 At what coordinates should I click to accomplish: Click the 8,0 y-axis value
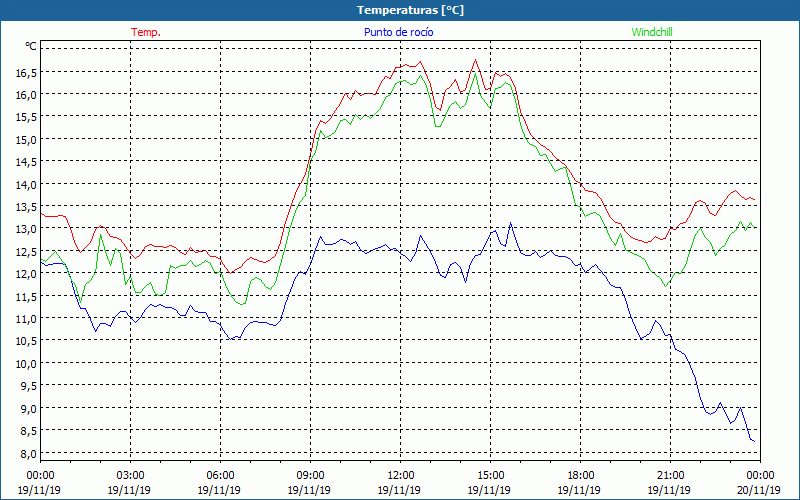(x=29, y=454)
